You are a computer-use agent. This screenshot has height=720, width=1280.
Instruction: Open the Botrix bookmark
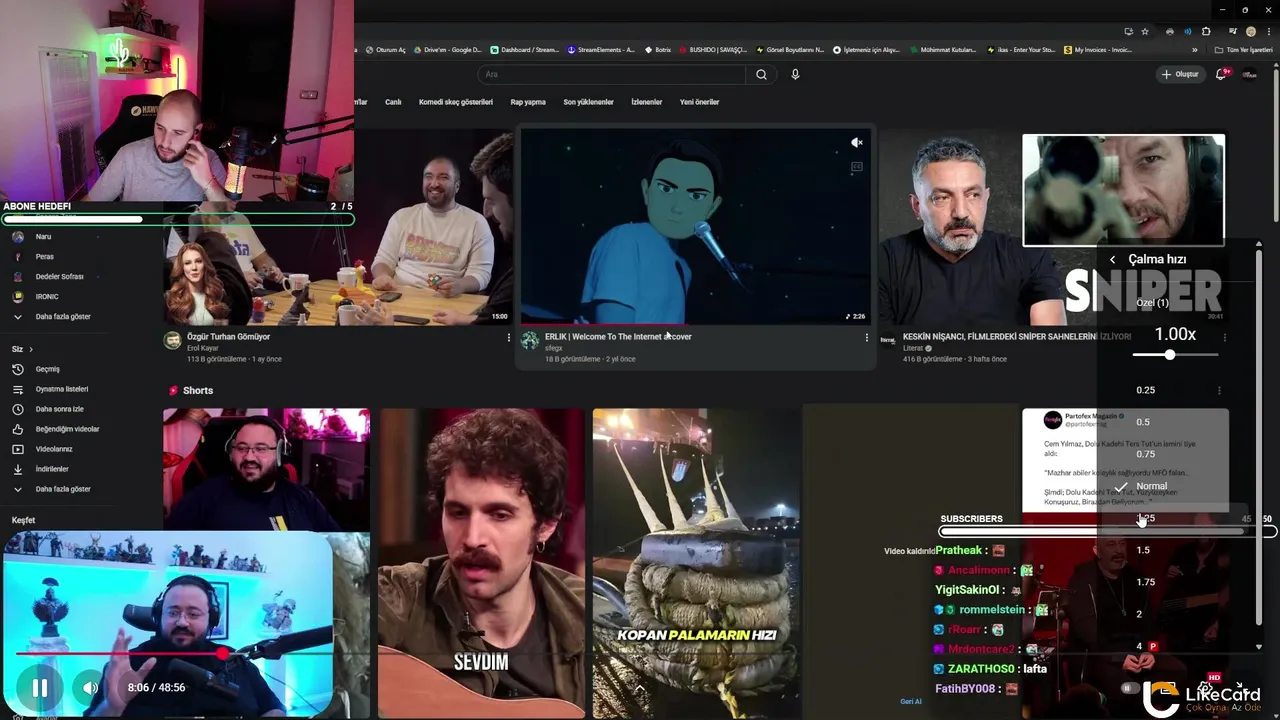click(x=657, y=49)
